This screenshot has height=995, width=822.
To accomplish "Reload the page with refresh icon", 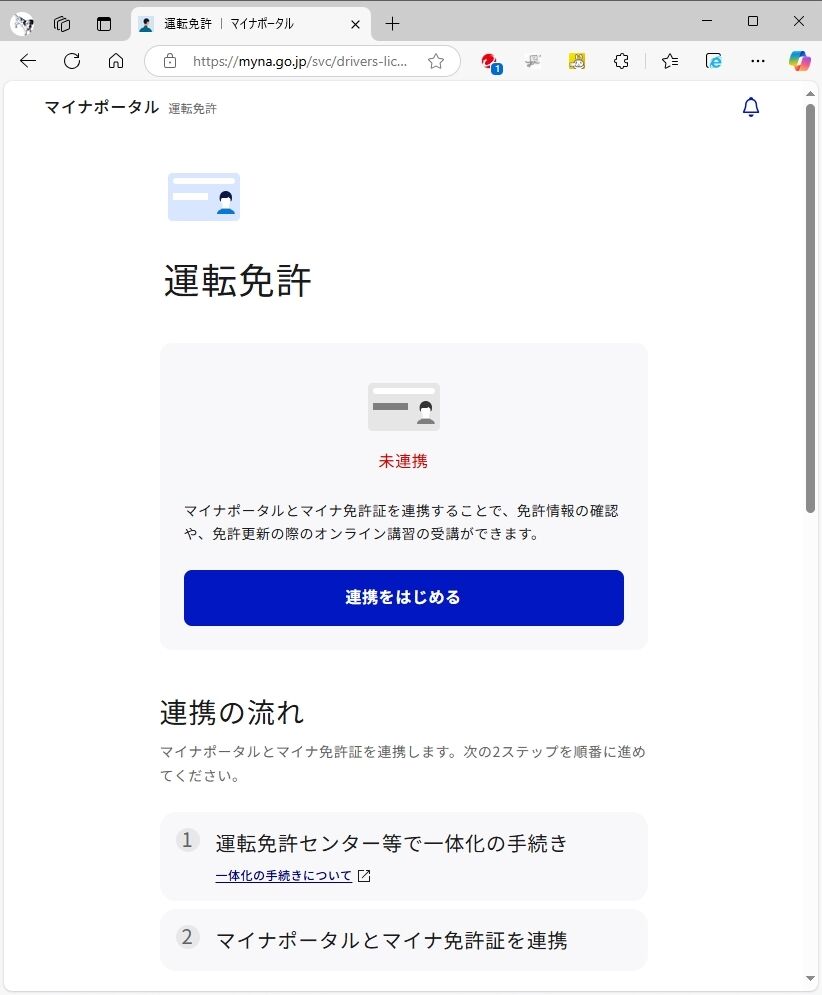I will click(72, 61).
